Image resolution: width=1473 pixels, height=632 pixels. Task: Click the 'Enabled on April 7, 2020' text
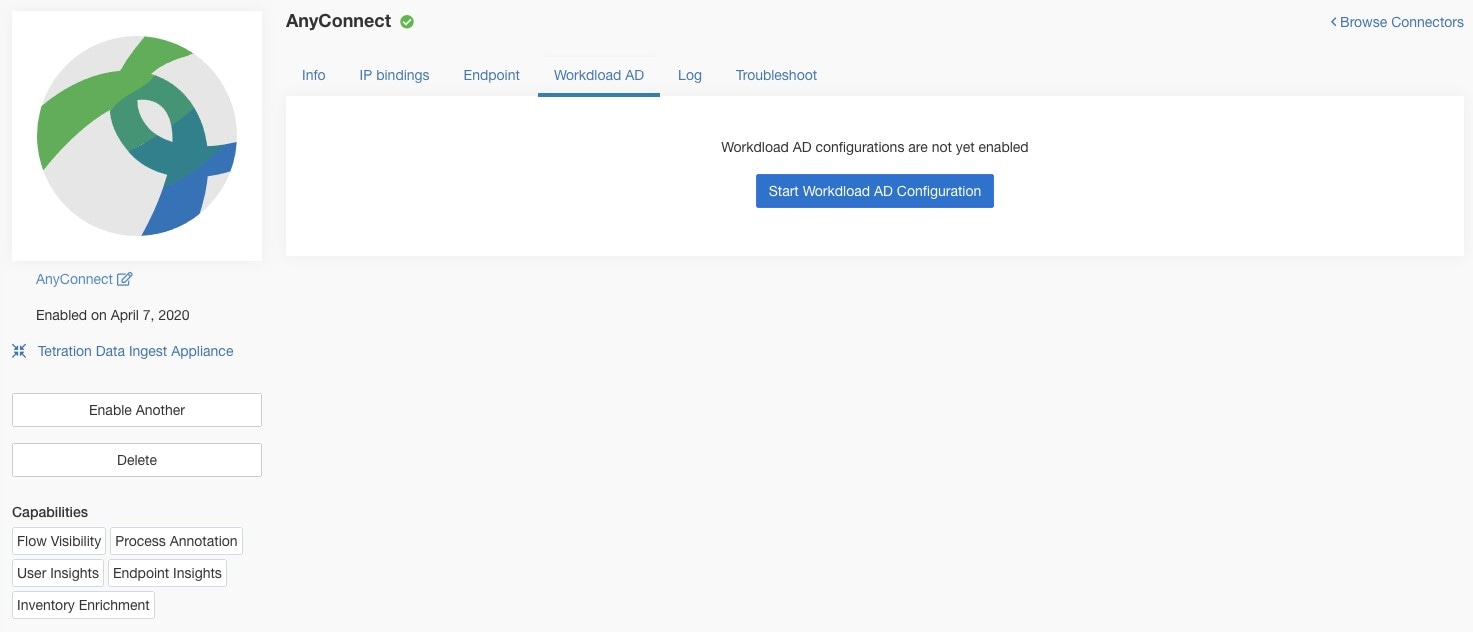click(113, 315)
